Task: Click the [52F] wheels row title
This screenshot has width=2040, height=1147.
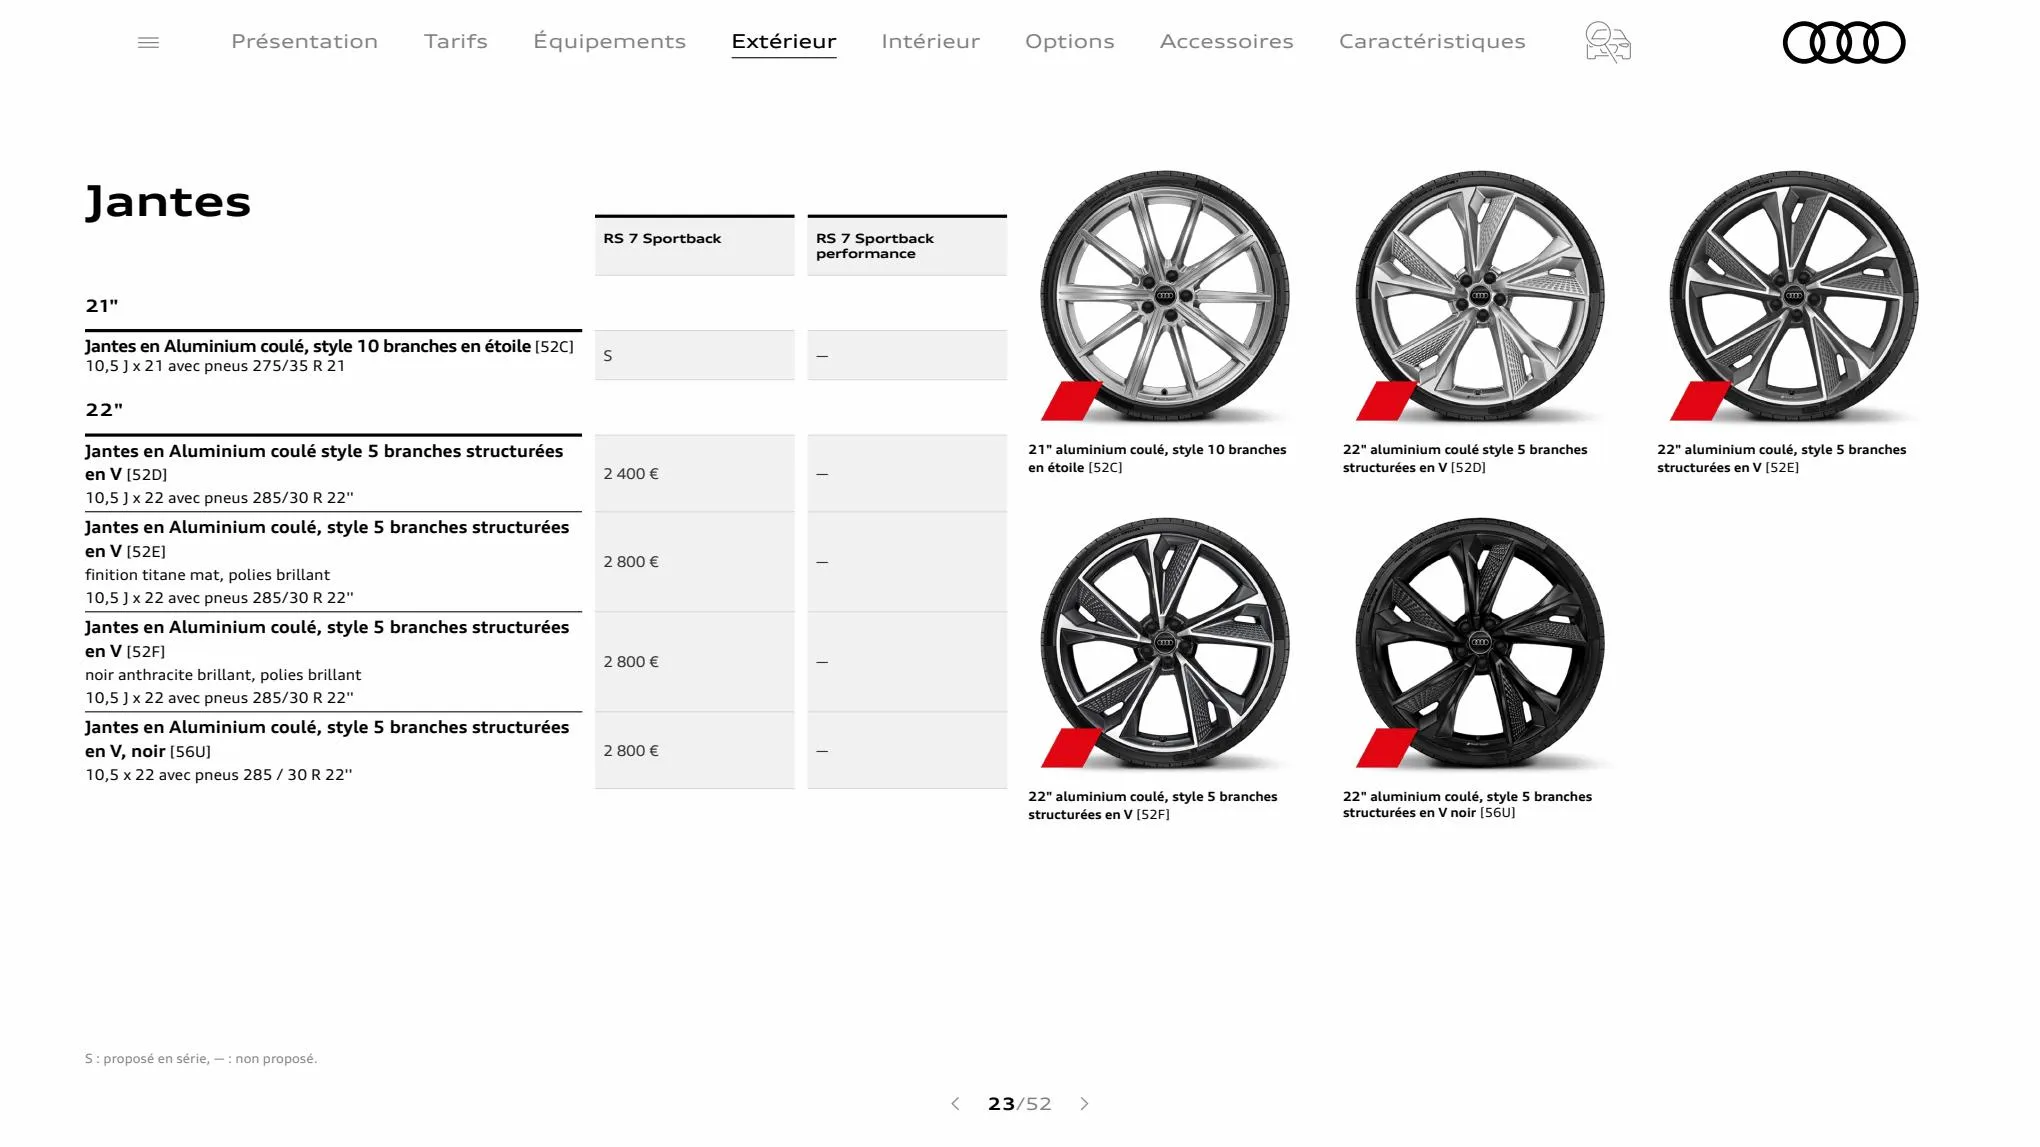Action: click(x=327, y=639)
